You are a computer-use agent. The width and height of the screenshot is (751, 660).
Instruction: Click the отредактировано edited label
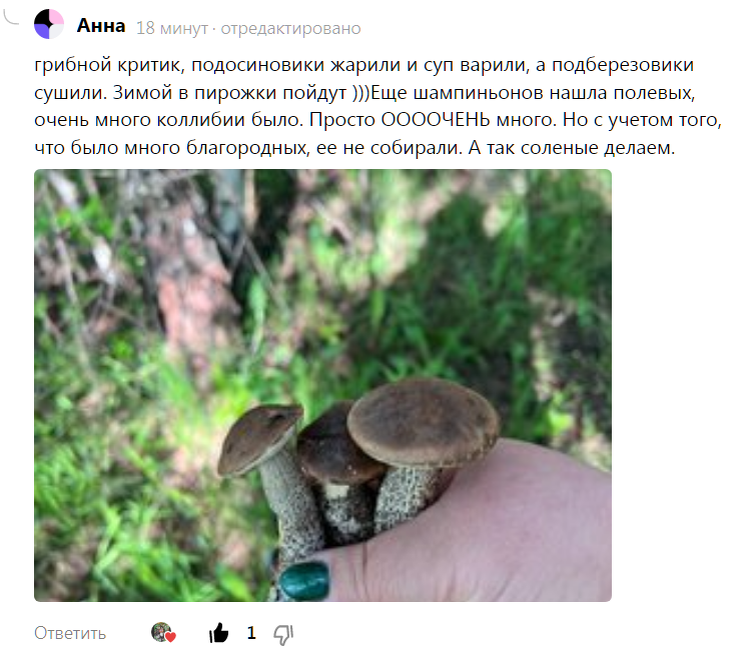point(291,28)
